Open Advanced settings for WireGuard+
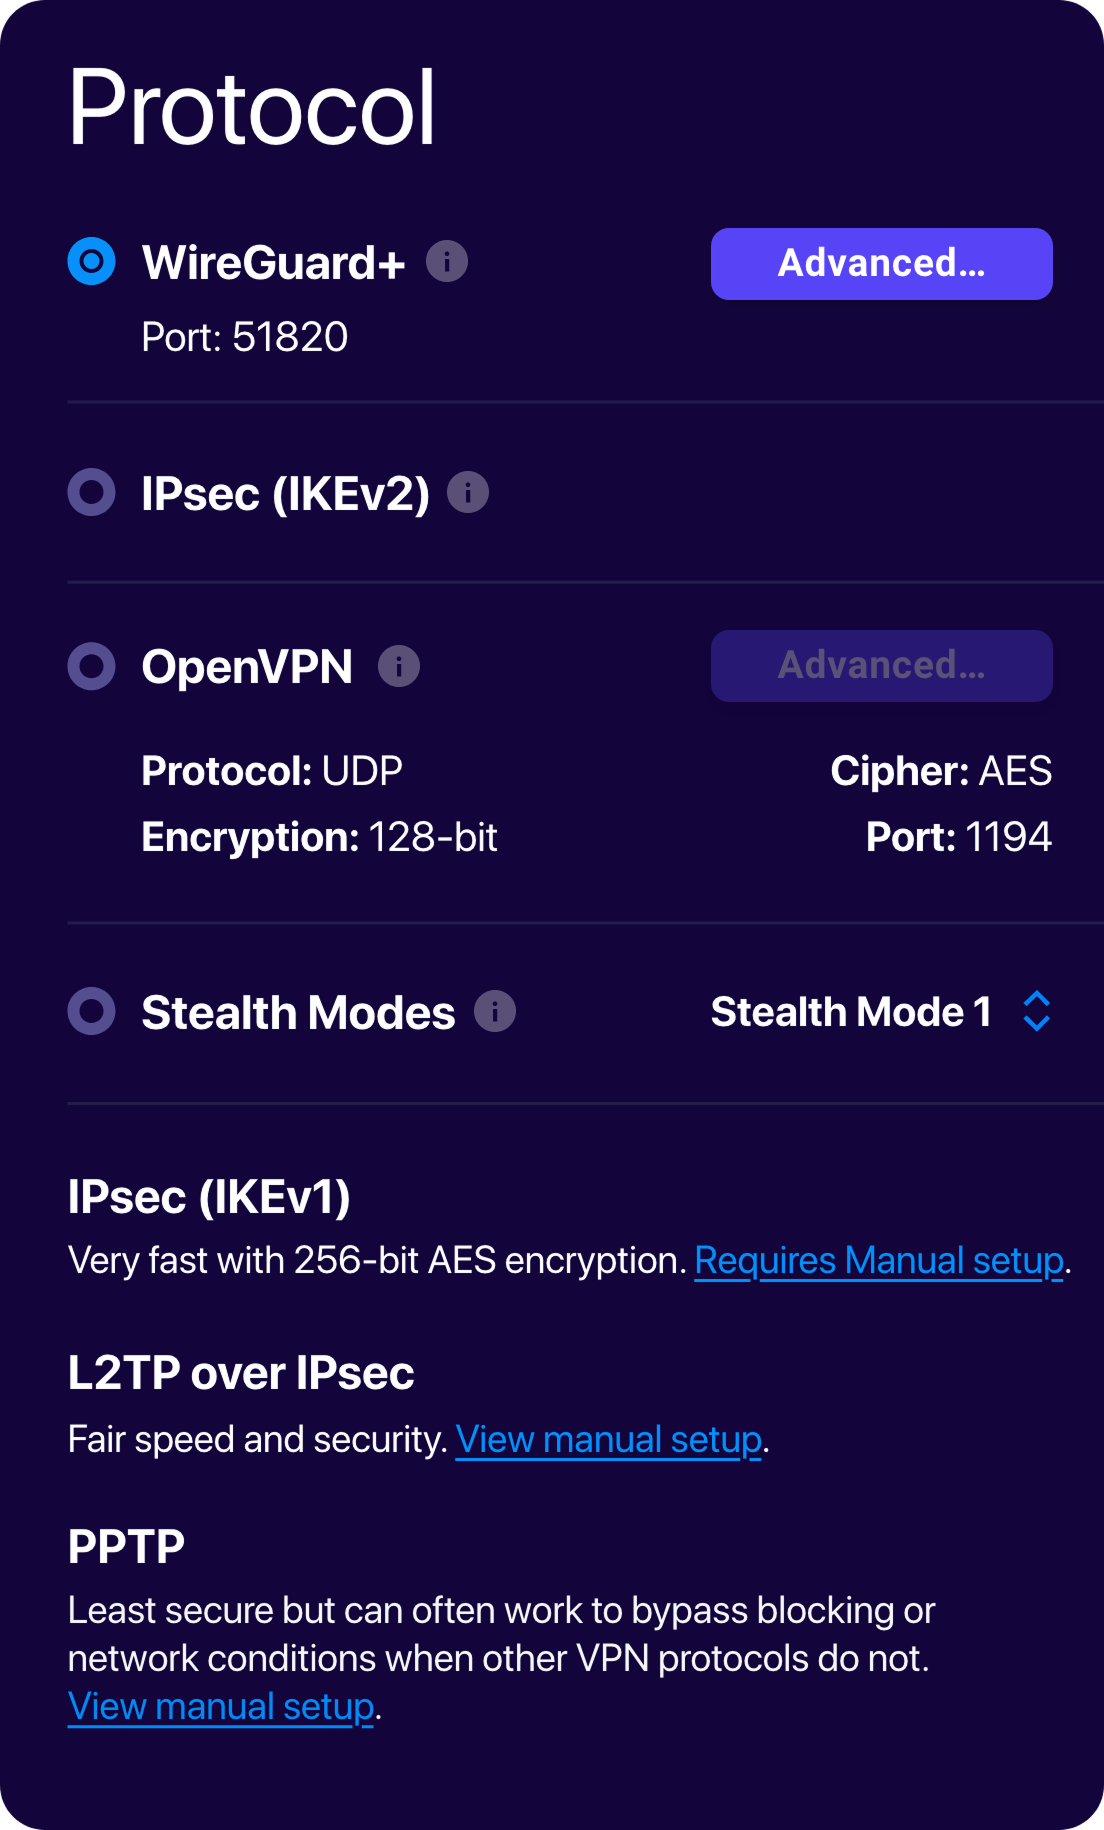 880,263
